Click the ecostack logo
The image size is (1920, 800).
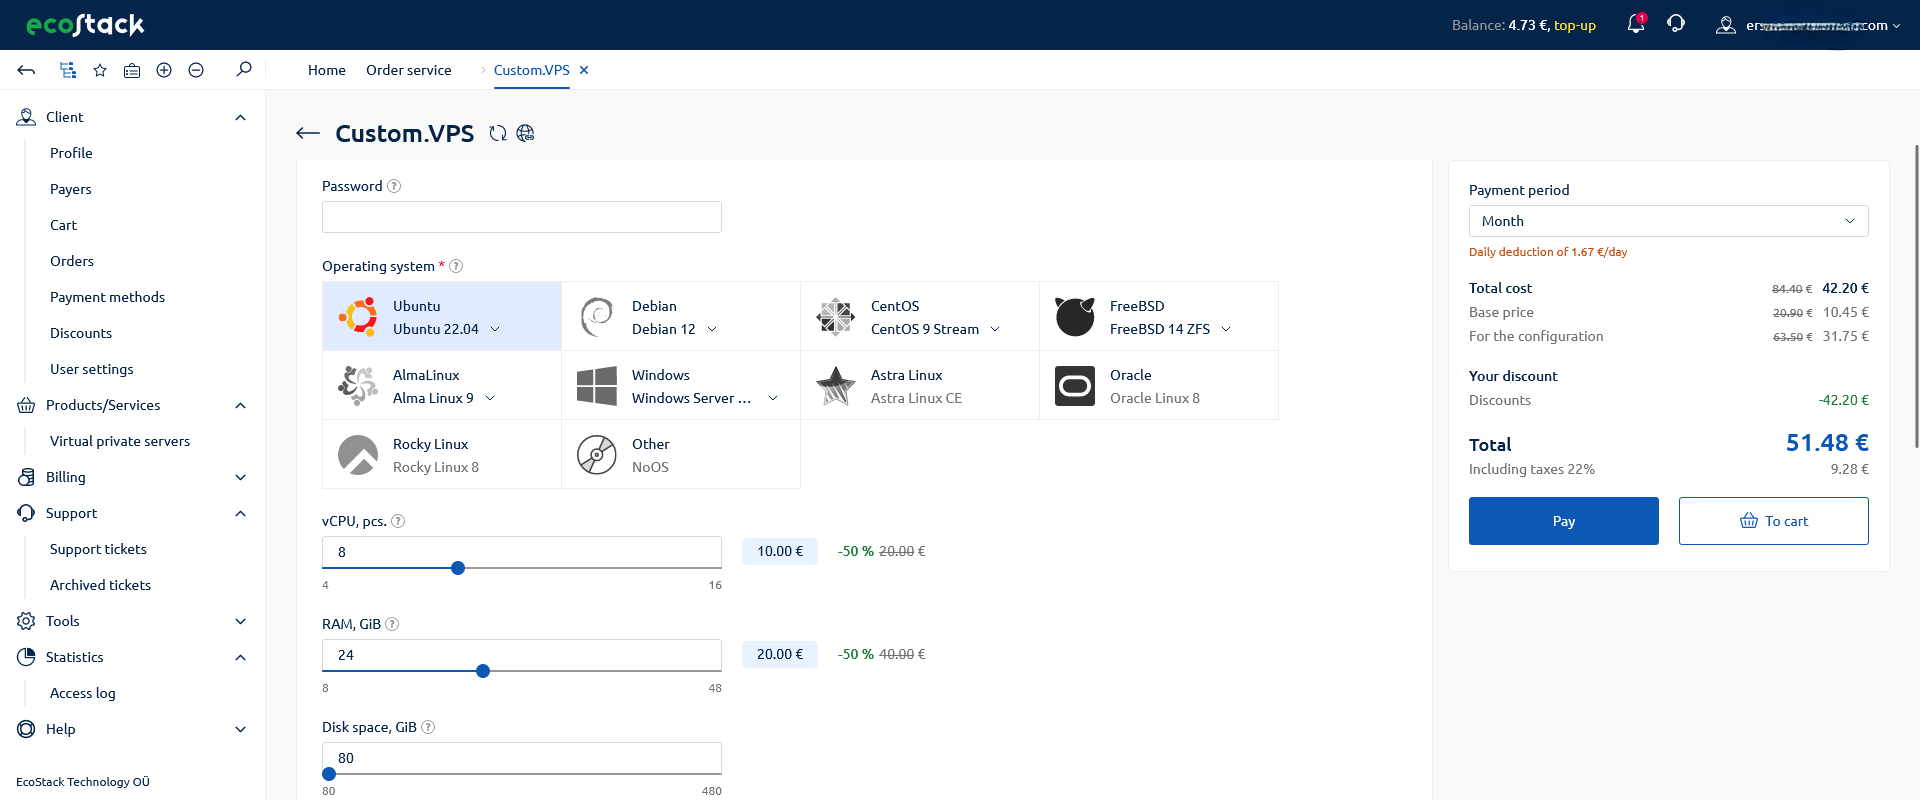tap(85, 25)
